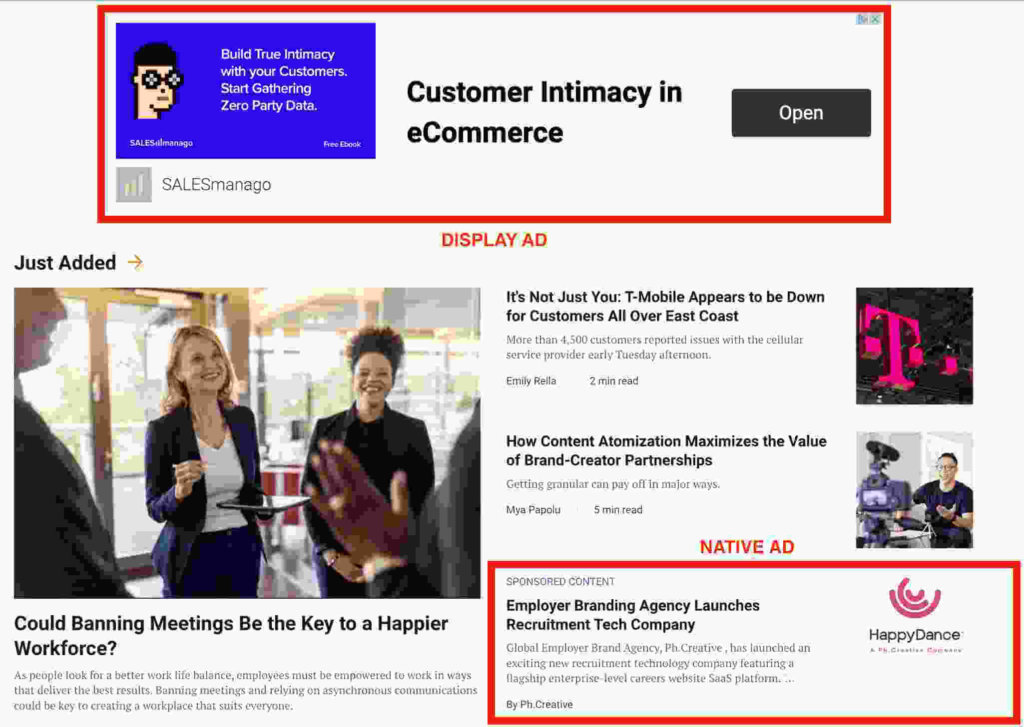Click the Open button on the eCommerce ad
Screen dimensions: 1024x727
pos(800,113)
